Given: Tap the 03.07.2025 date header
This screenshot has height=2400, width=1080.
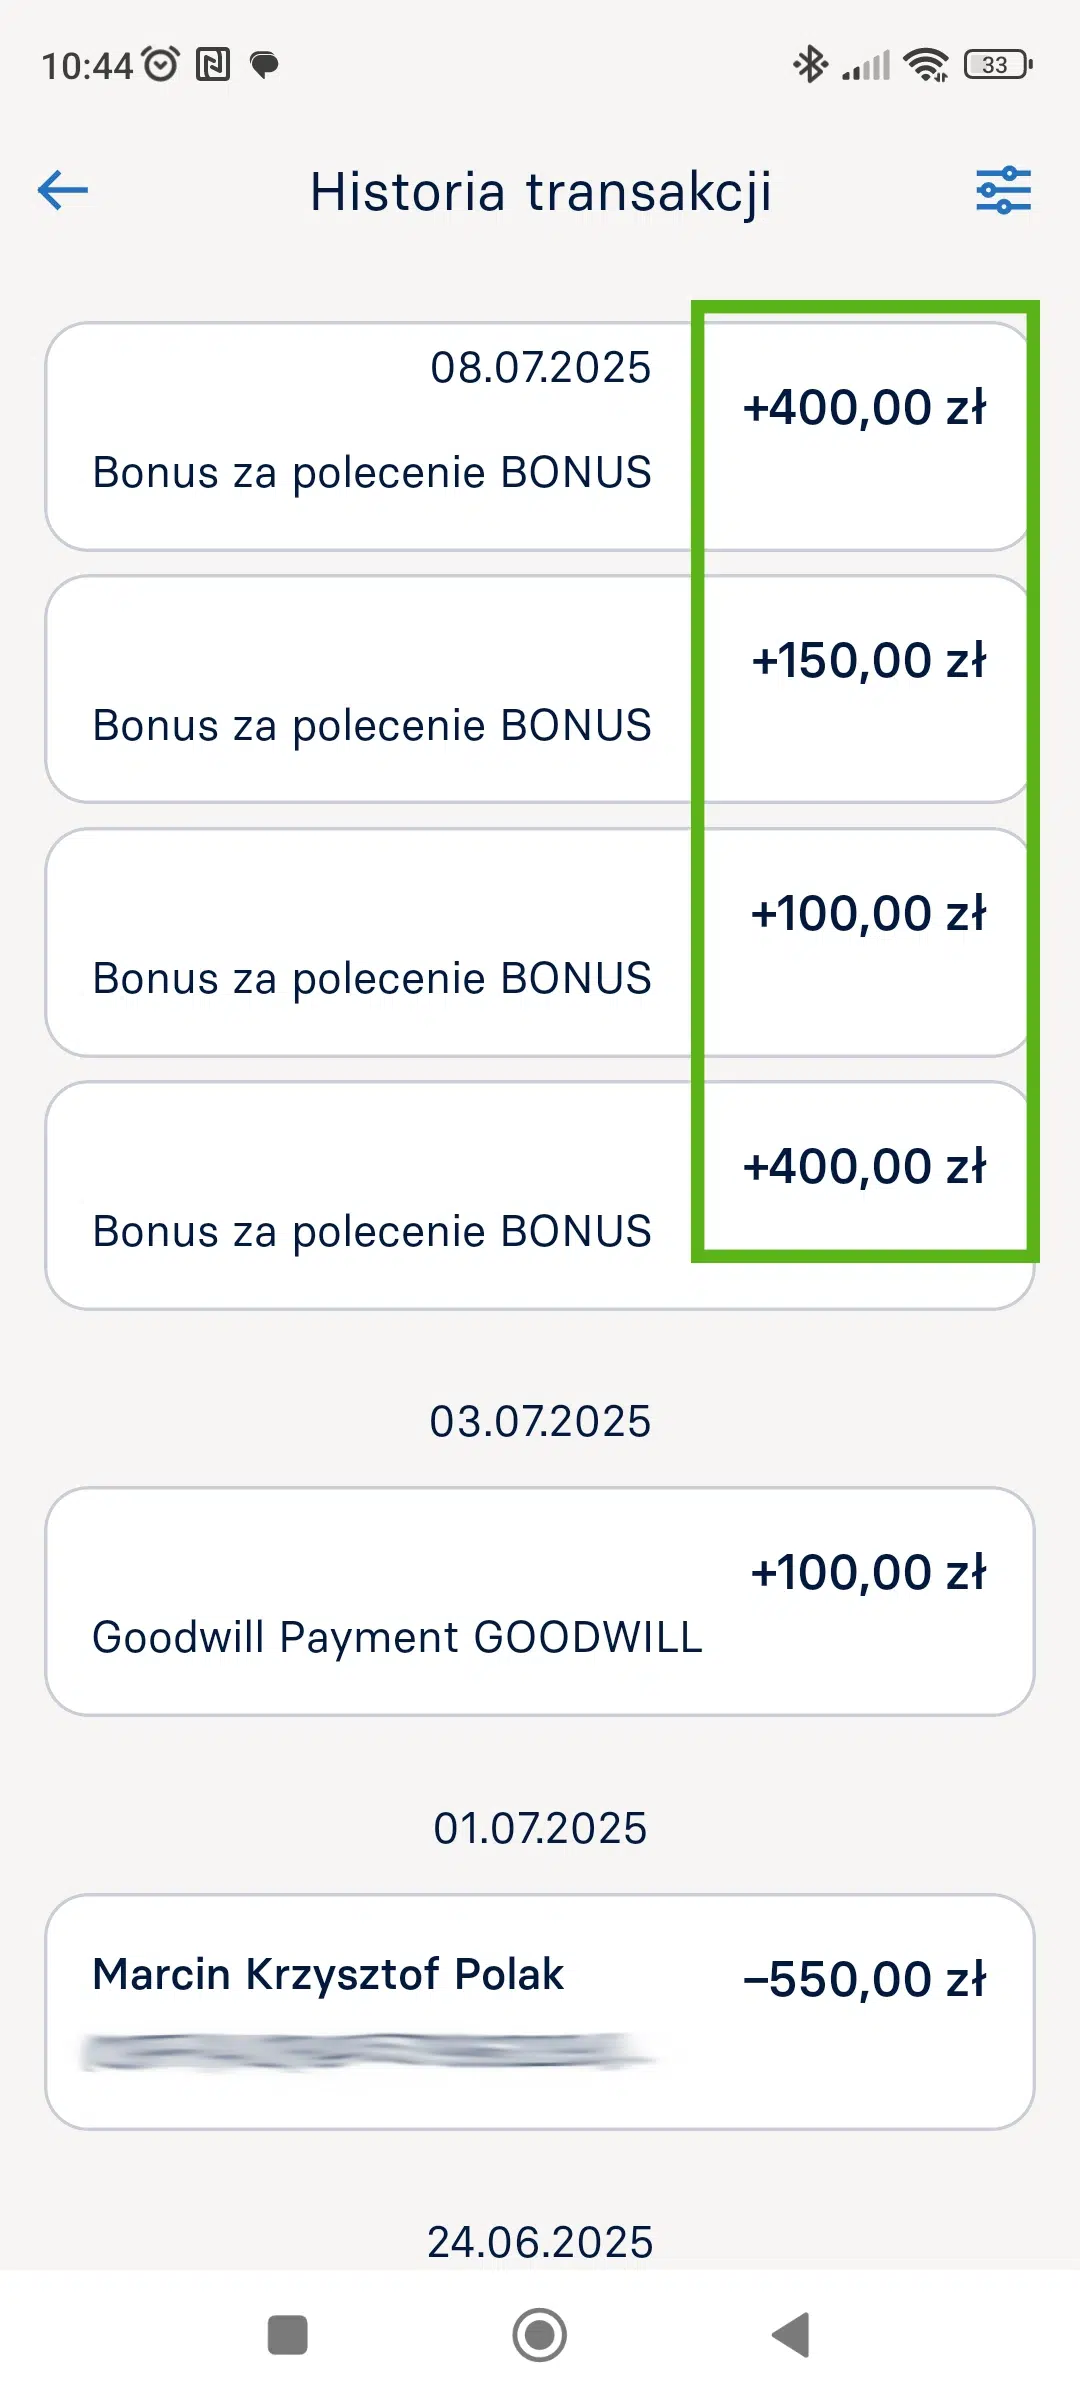Looking at the screenshot, I should pos(540,1421).
